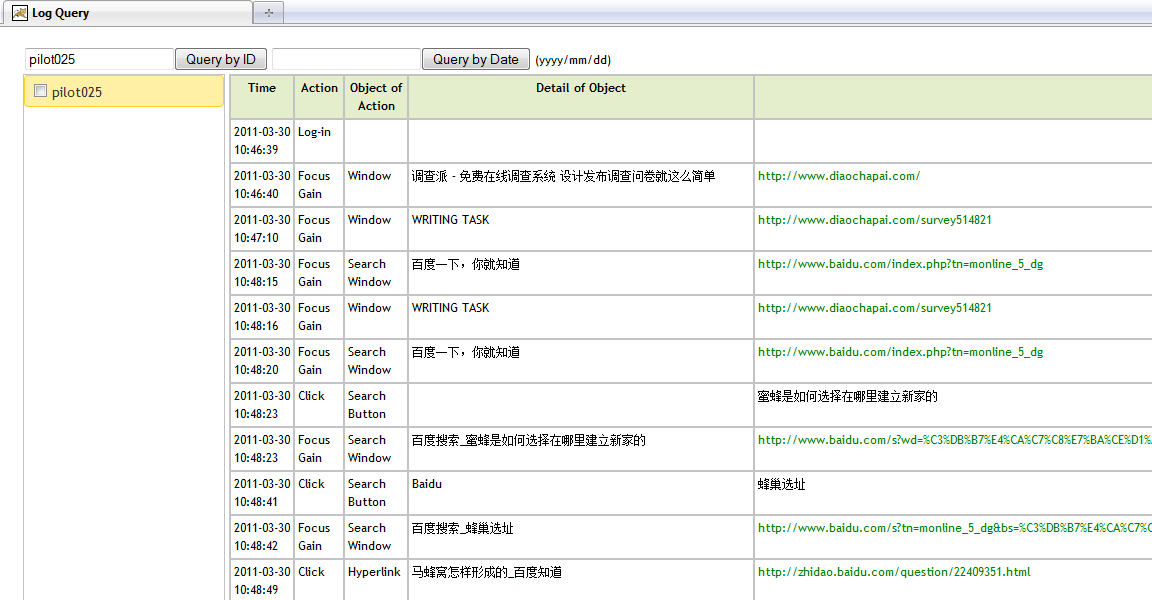Select Click action cell at 10:48:49 row
Image resolution: width=1152 pixels, height=600 pixels.
[x=319, y=581]
